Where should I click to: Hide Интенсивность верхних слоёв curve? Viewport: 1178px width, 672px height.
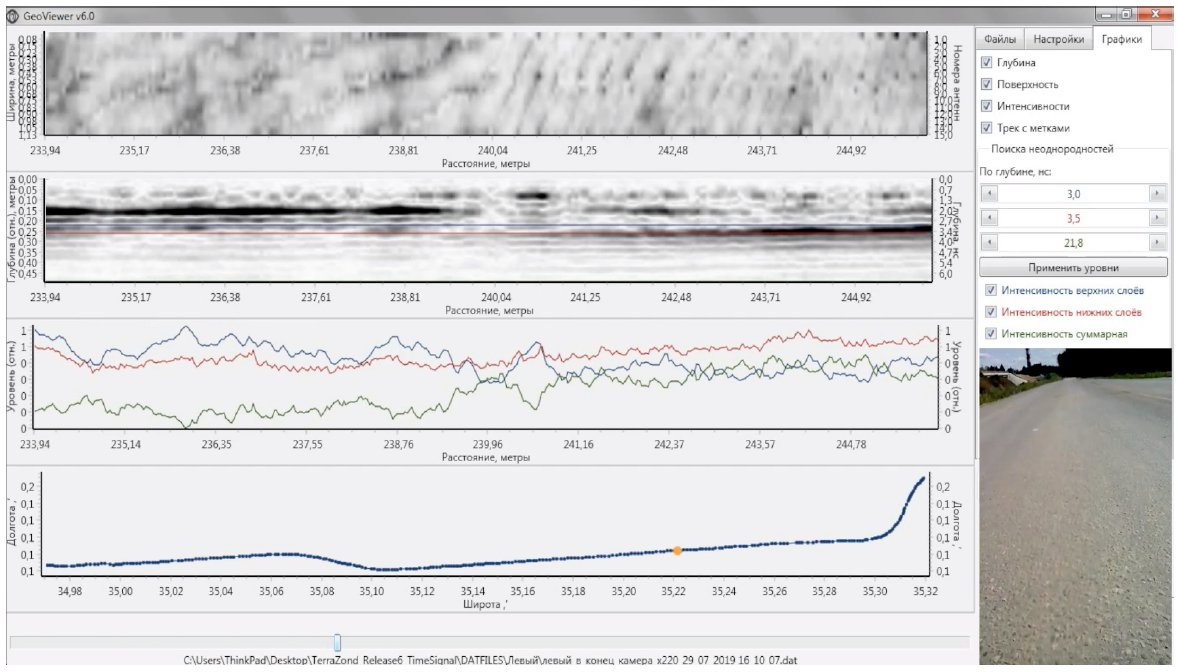click(x=991, y=290)
